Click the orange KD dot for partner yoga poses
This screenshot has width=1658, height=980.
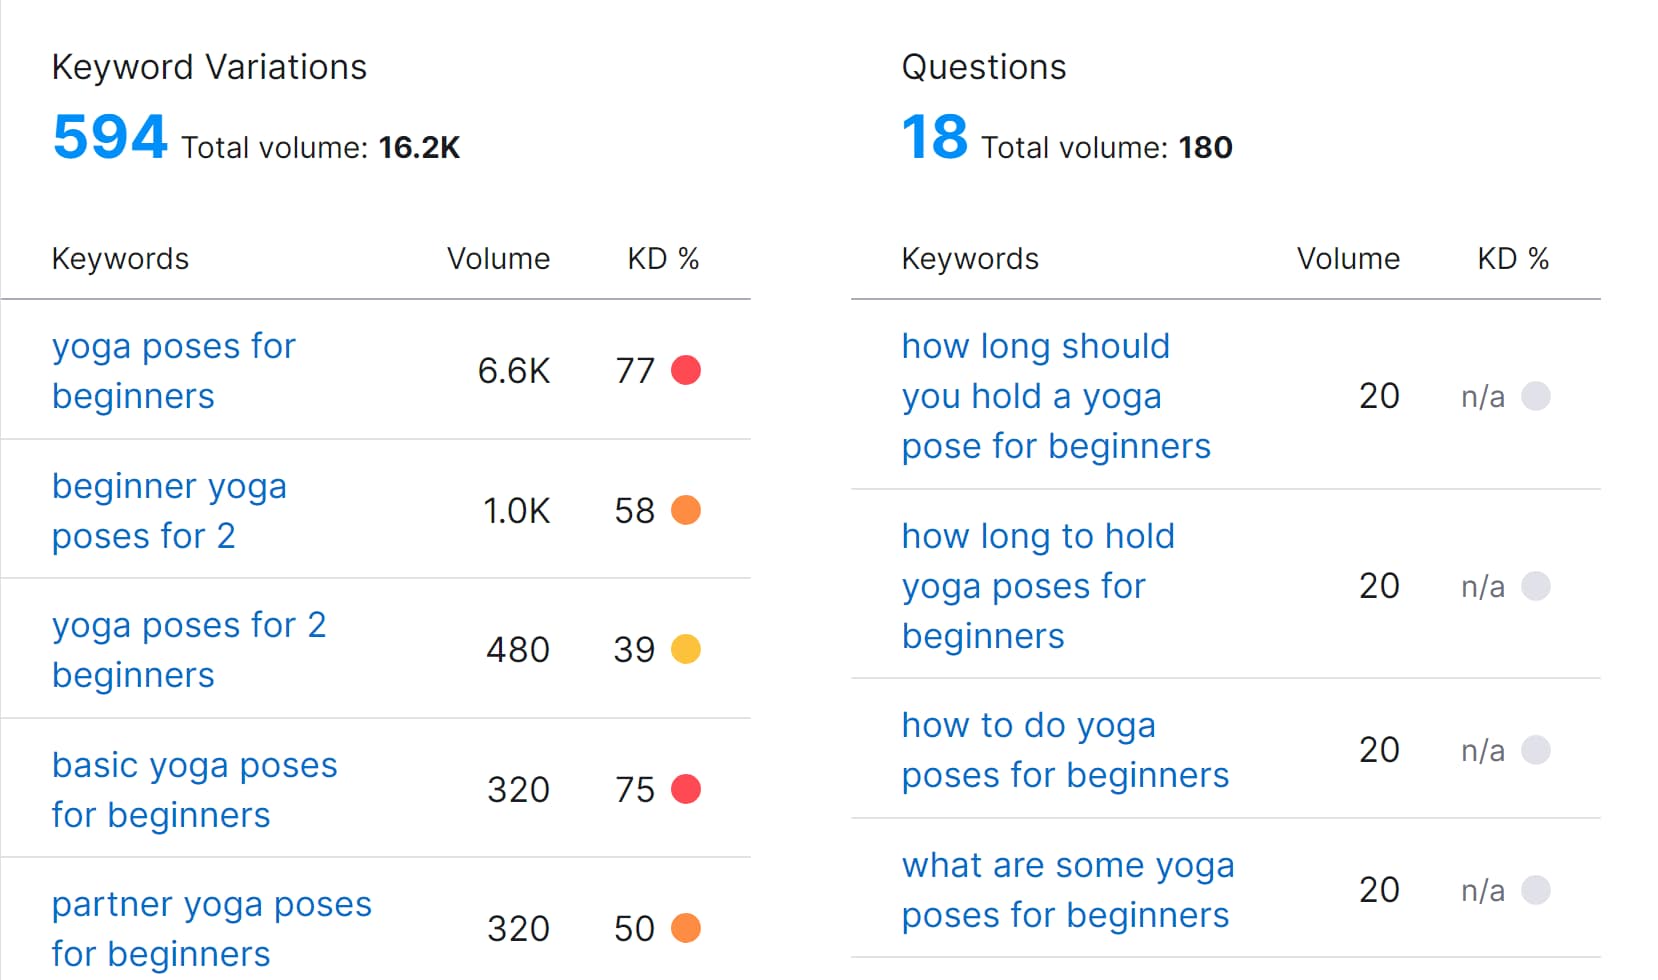686,928
